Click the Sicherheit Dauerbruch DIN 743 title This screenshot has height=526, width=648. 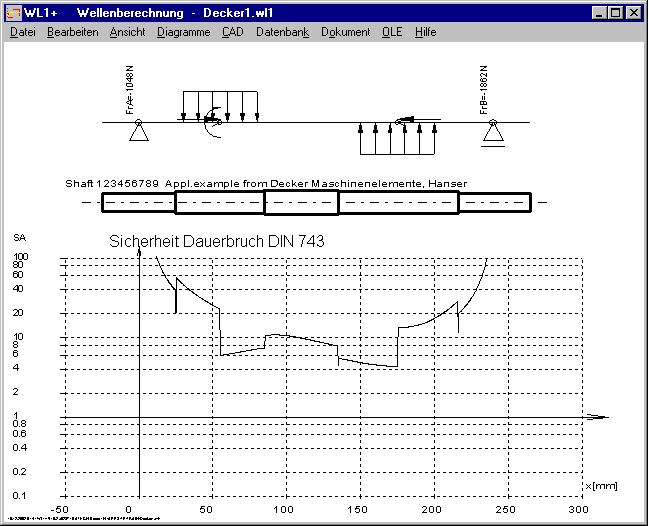(x=216, y=241)
